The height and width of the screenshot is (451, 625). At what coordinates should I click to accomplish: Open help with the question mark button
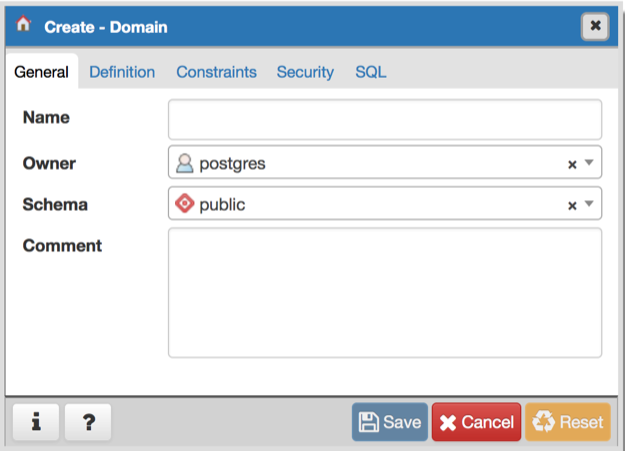[x=88, y=422]
